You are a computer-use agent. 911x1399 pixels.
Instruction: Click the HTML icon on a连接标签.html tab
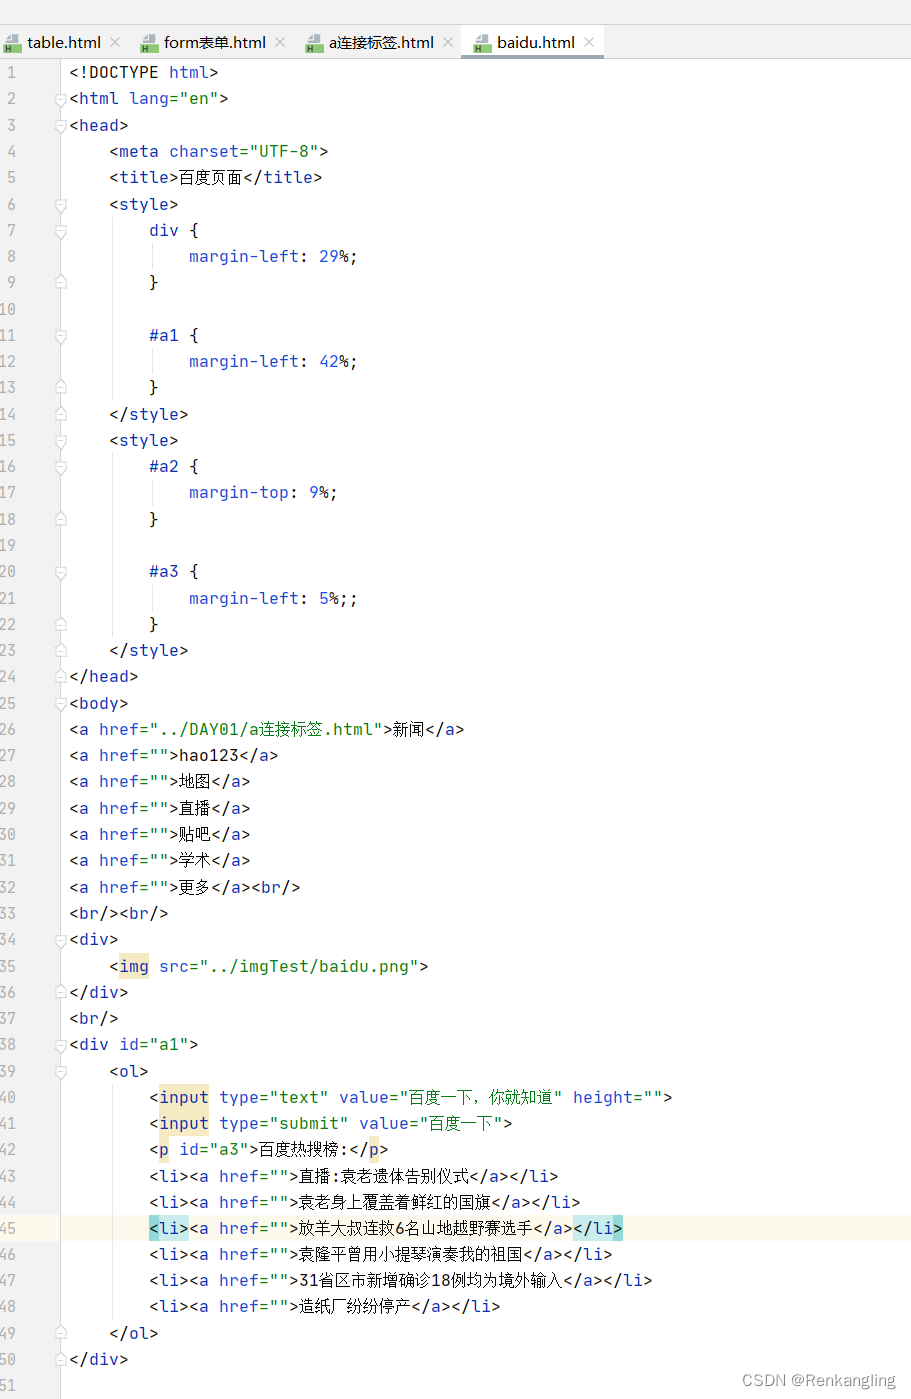point(316,42)
